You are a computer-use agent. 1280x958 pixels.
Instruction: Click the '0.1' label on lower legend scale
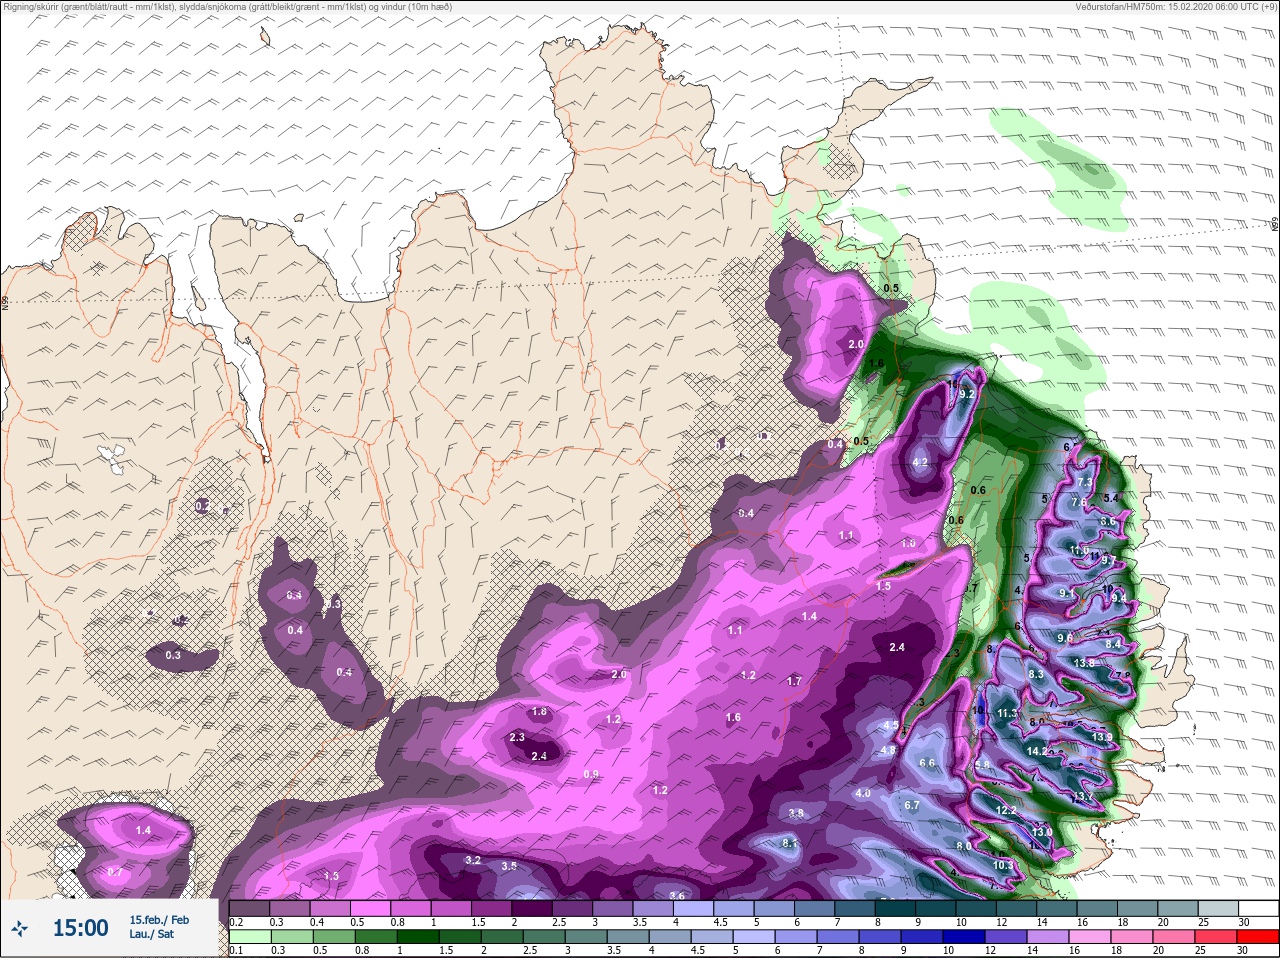(x=237, y=951)
